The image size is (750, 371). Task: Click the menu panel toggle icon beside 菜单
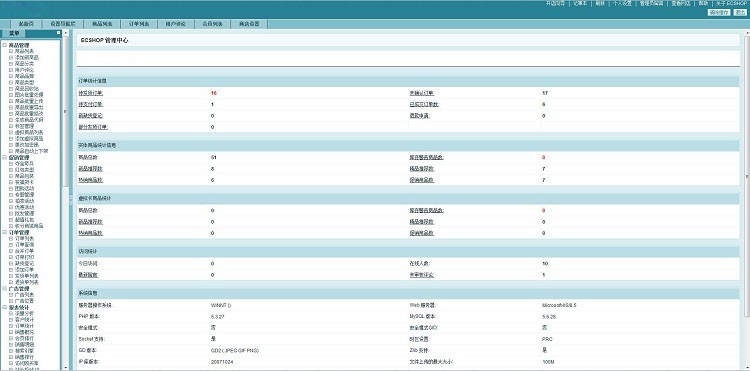(x=58, y=33)
